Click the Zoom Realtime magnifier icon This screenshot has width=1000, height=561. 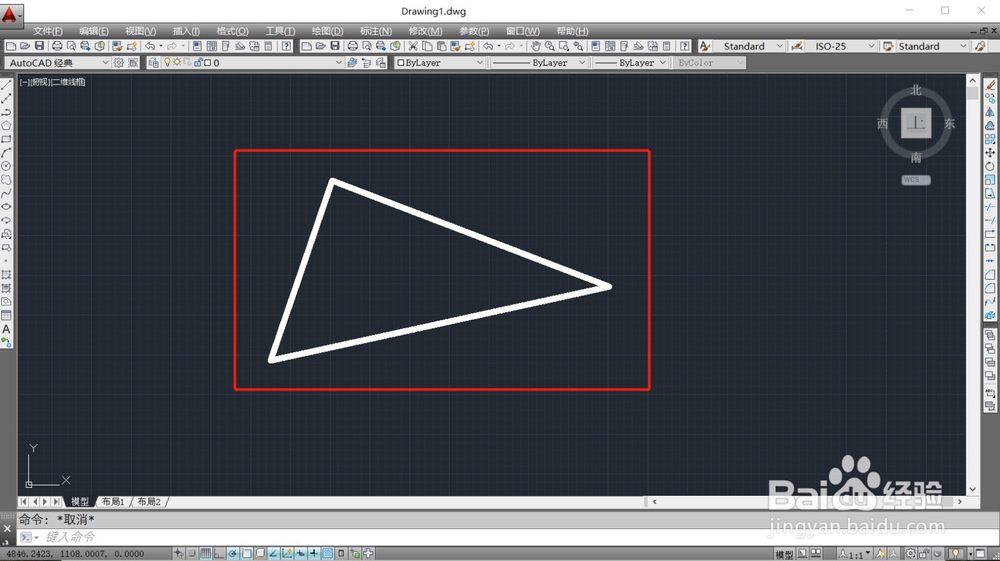[550, 46]
